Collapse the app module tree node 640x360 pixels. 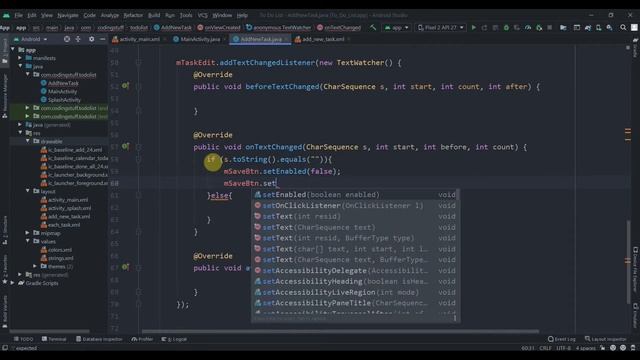13,50
